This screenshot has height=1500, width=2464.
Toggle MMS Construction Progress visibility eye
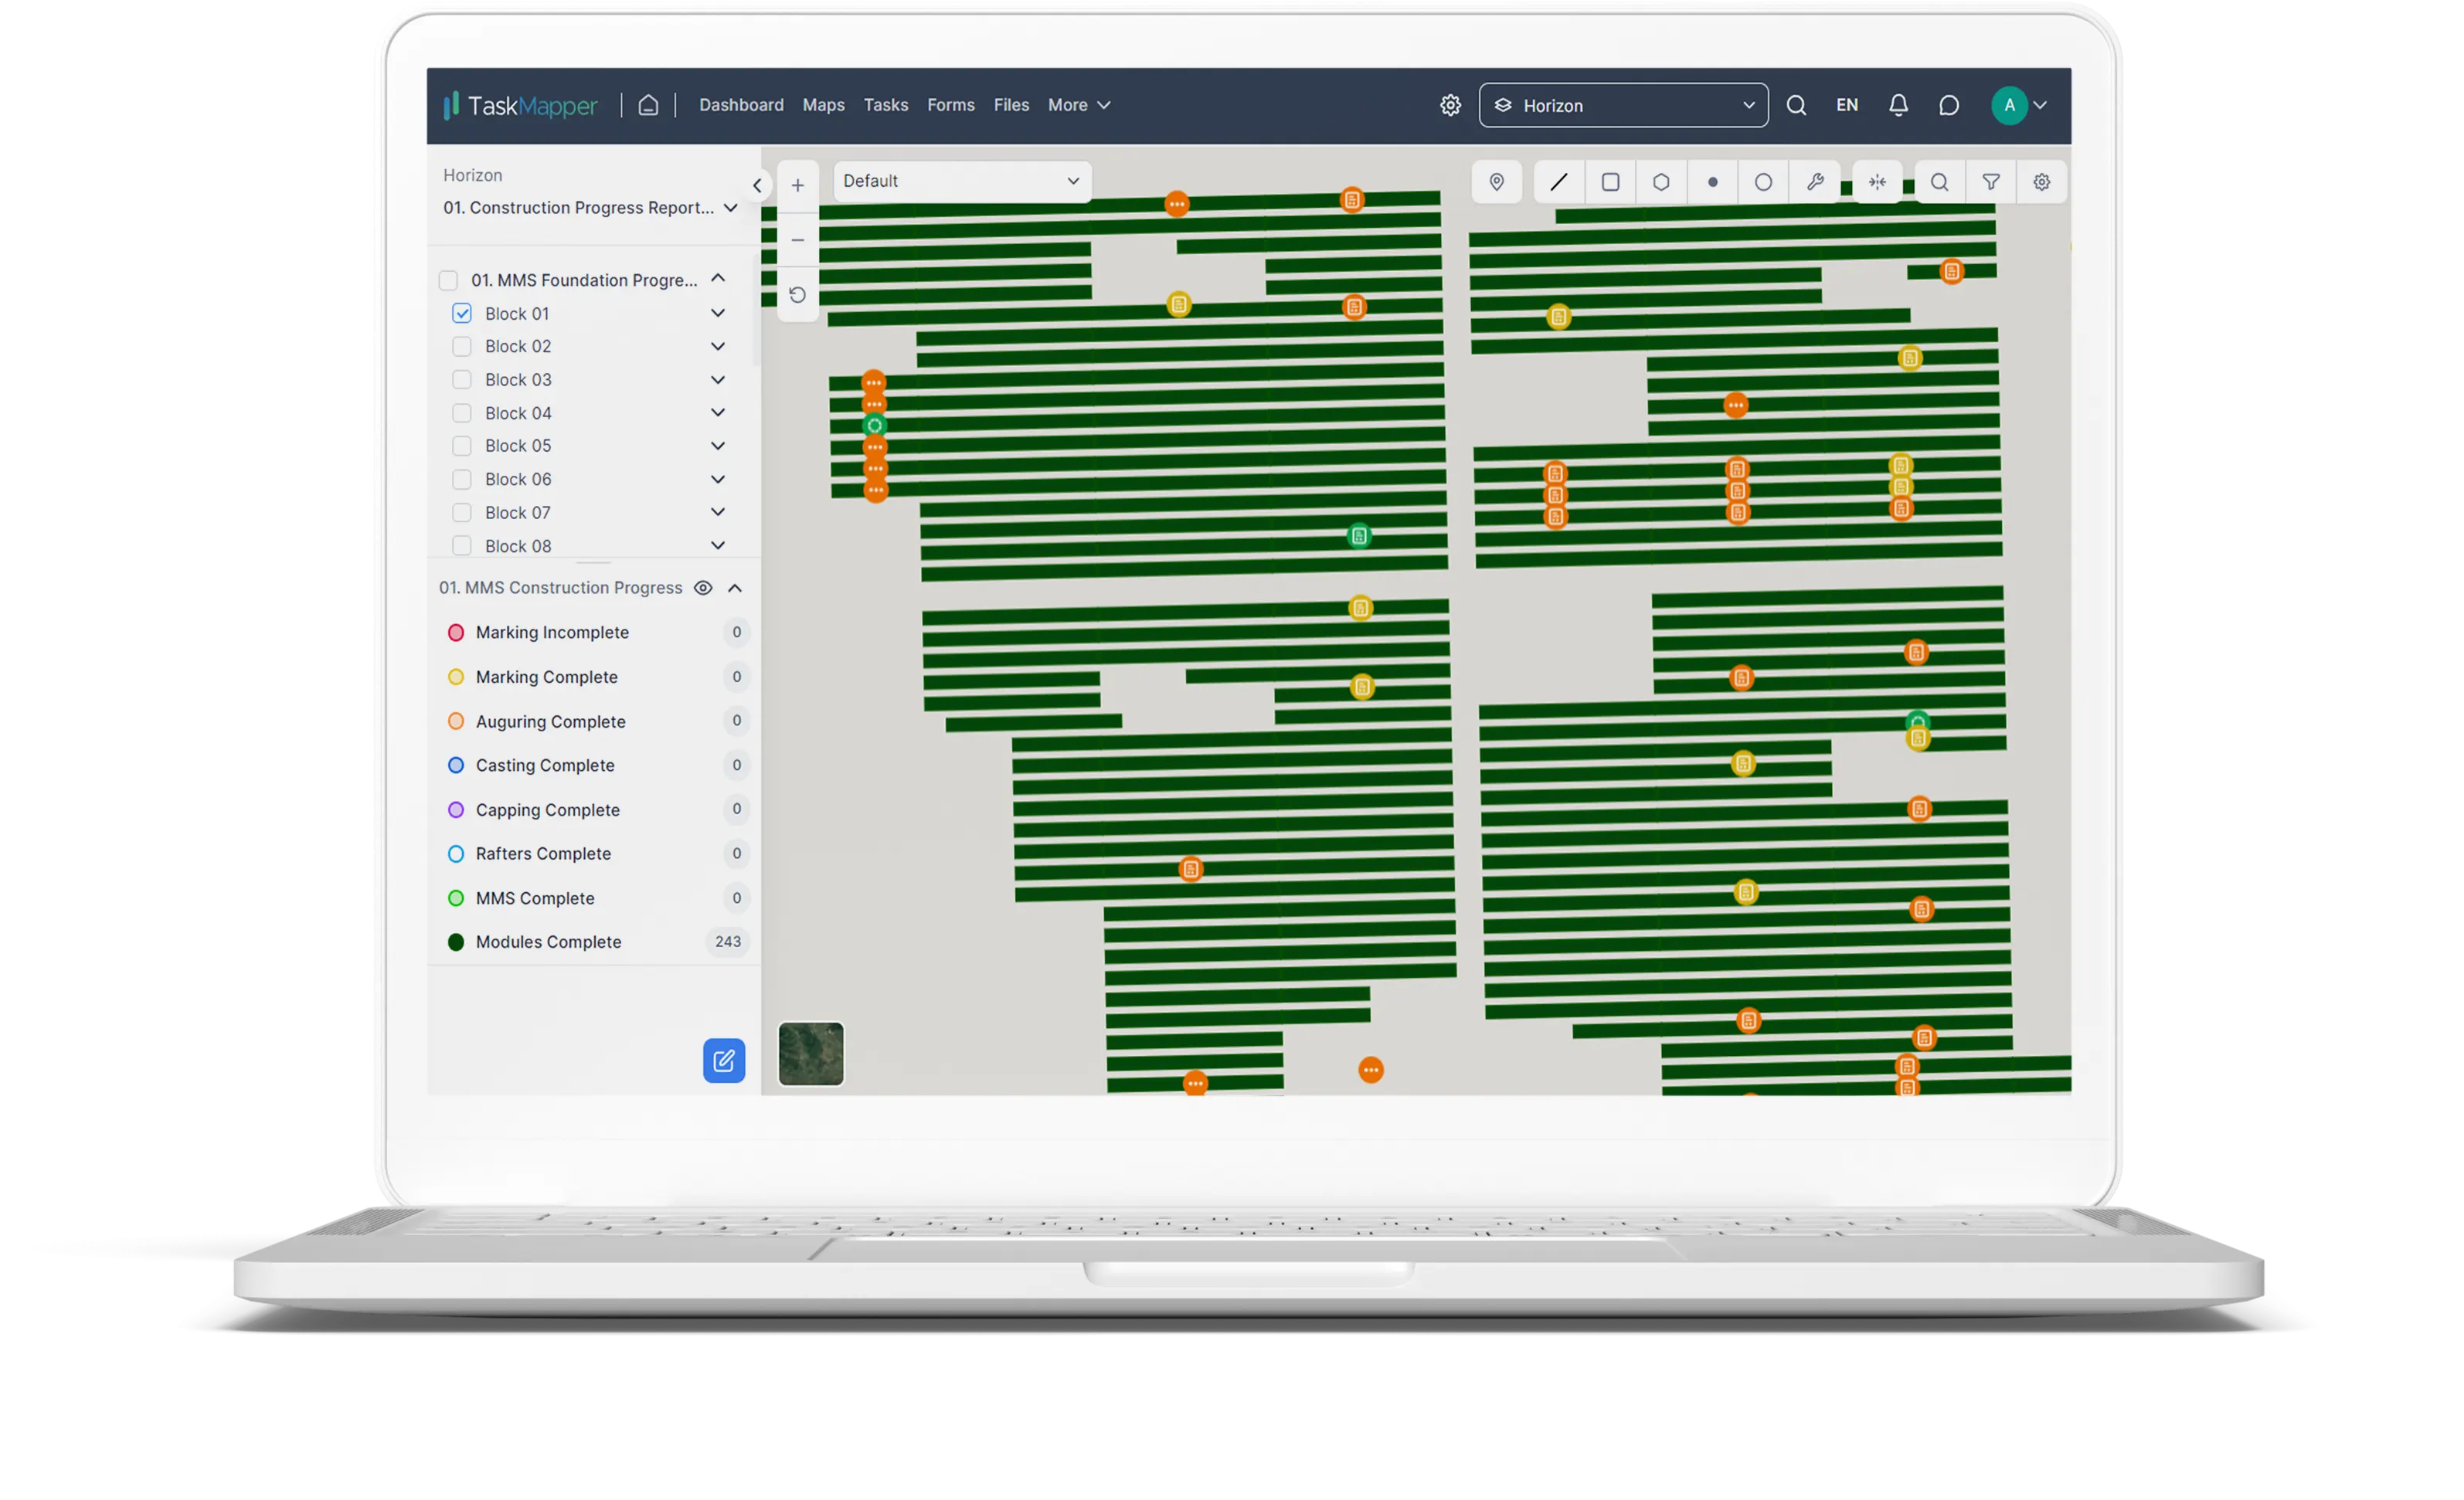703,588
